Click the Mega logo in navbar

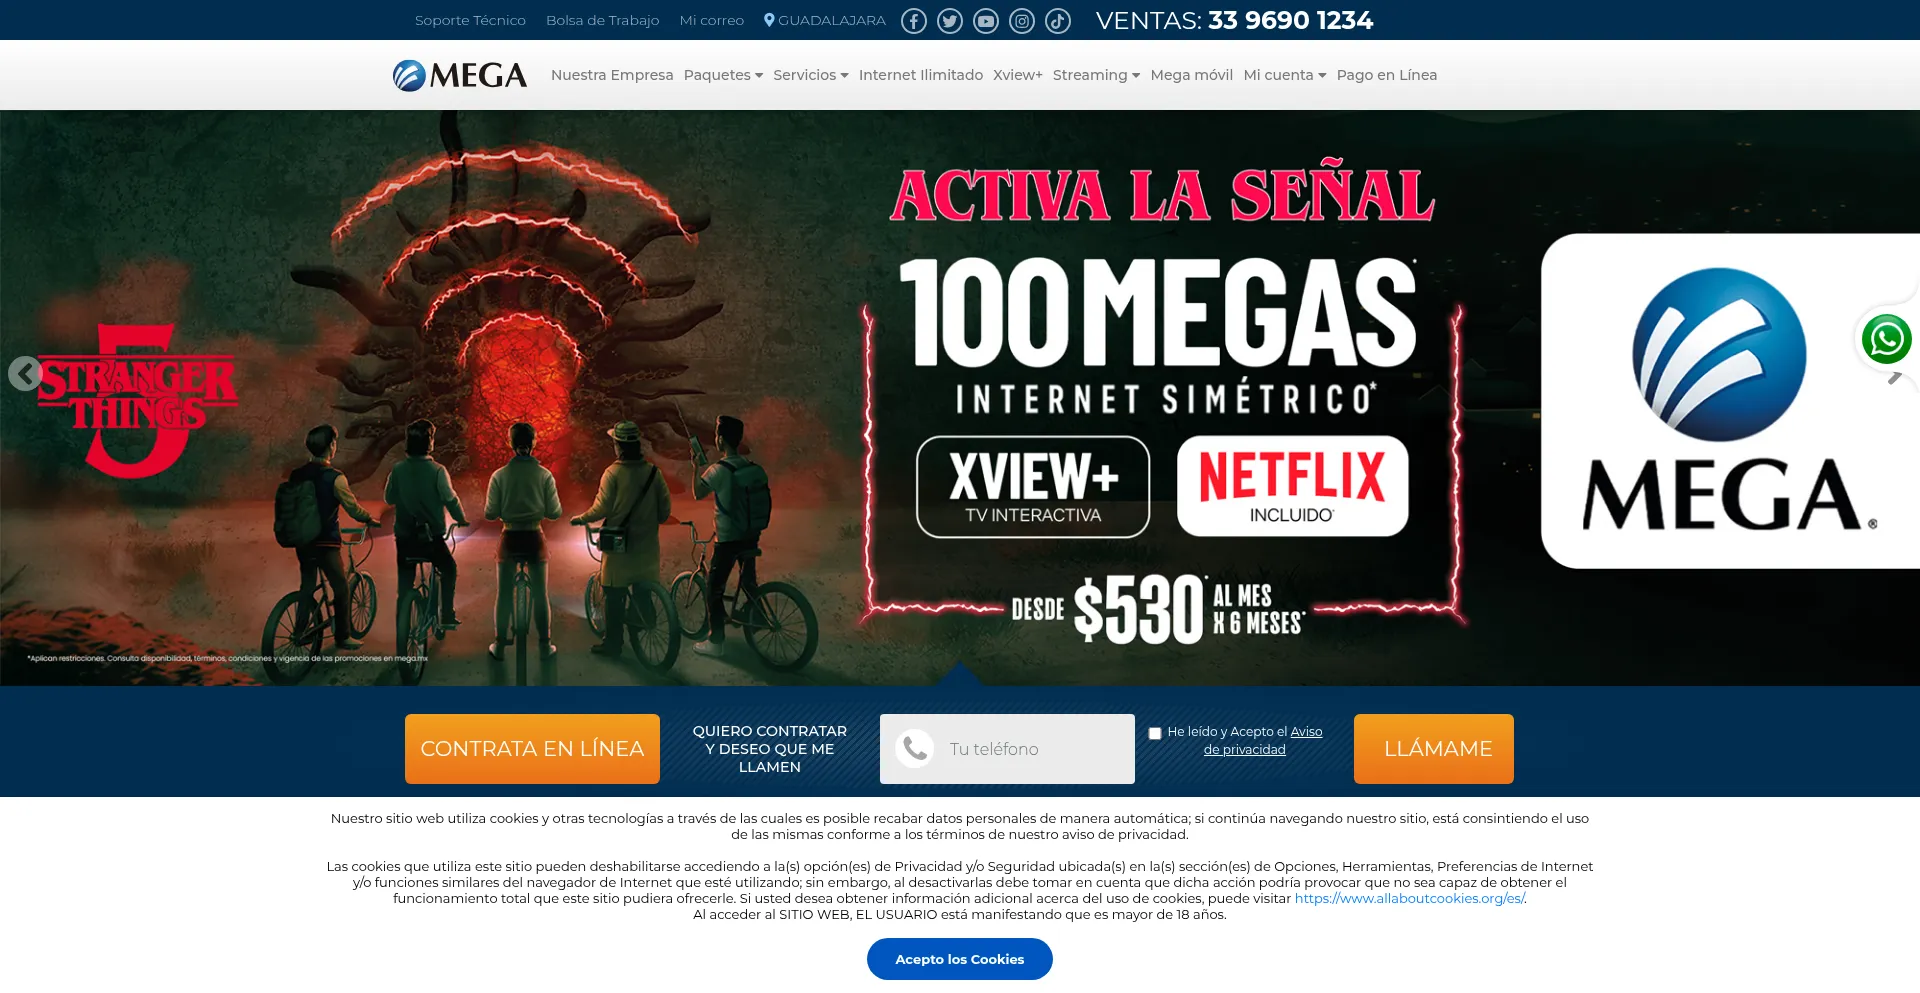(460, 75)
